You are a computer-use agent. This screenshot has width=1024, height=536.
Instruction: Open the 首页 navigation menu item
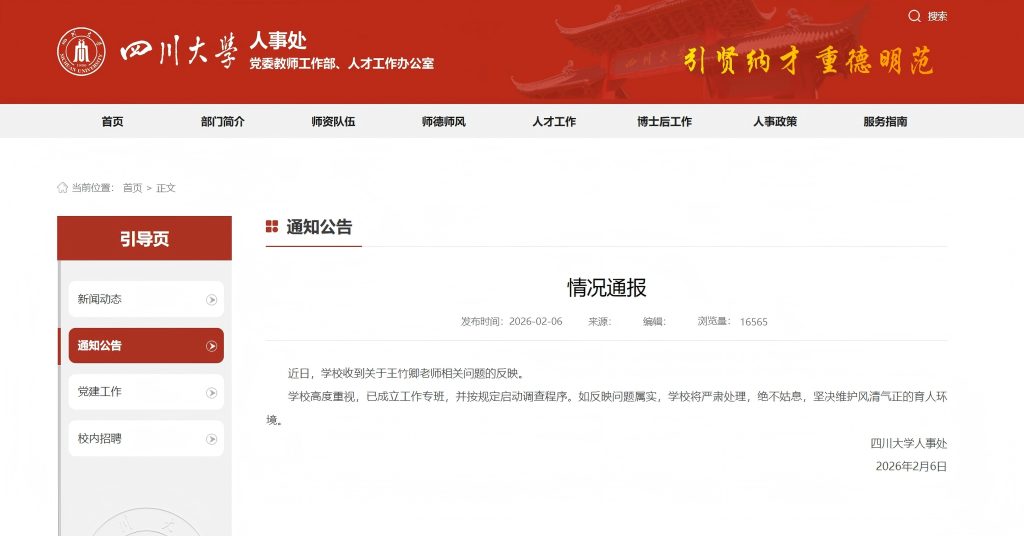(x=112, y=121)
